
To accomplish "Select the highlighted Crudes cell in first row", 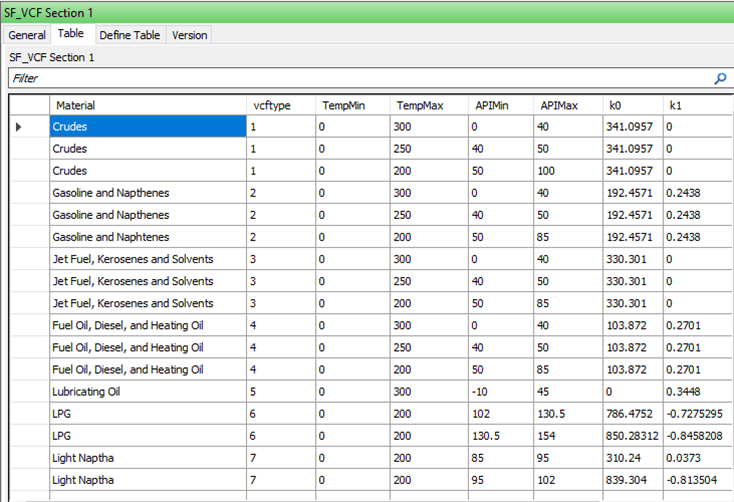I will (148, 126).
